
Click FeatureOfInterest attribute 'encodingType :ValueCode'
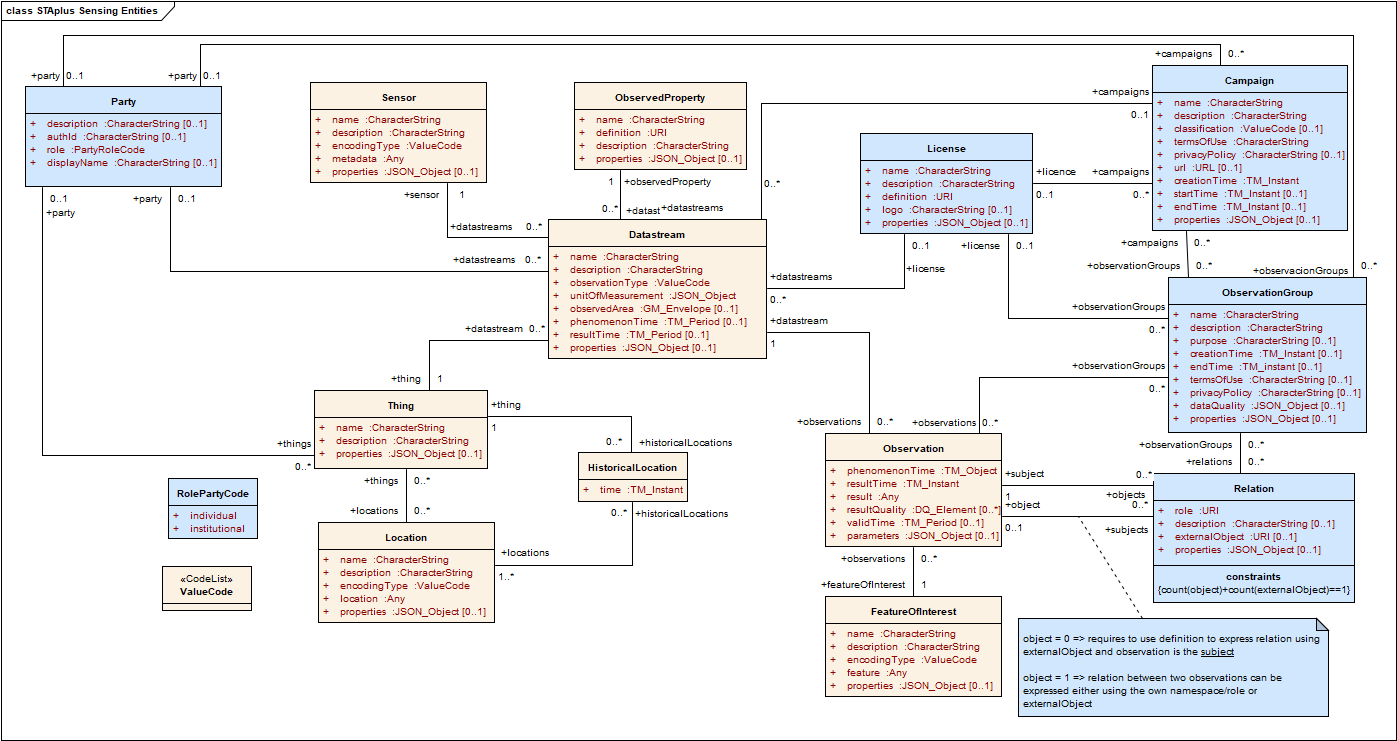tap(911, 660)
